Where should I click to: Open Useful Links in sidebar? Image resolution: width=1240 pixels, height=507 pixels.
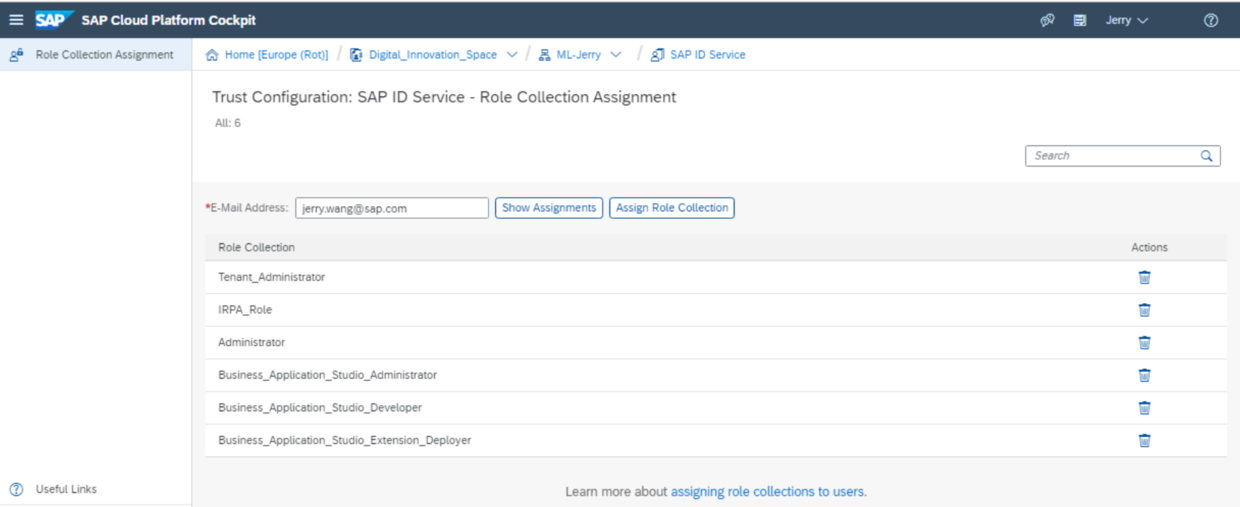pyautogui.click(x=66, y=489)
